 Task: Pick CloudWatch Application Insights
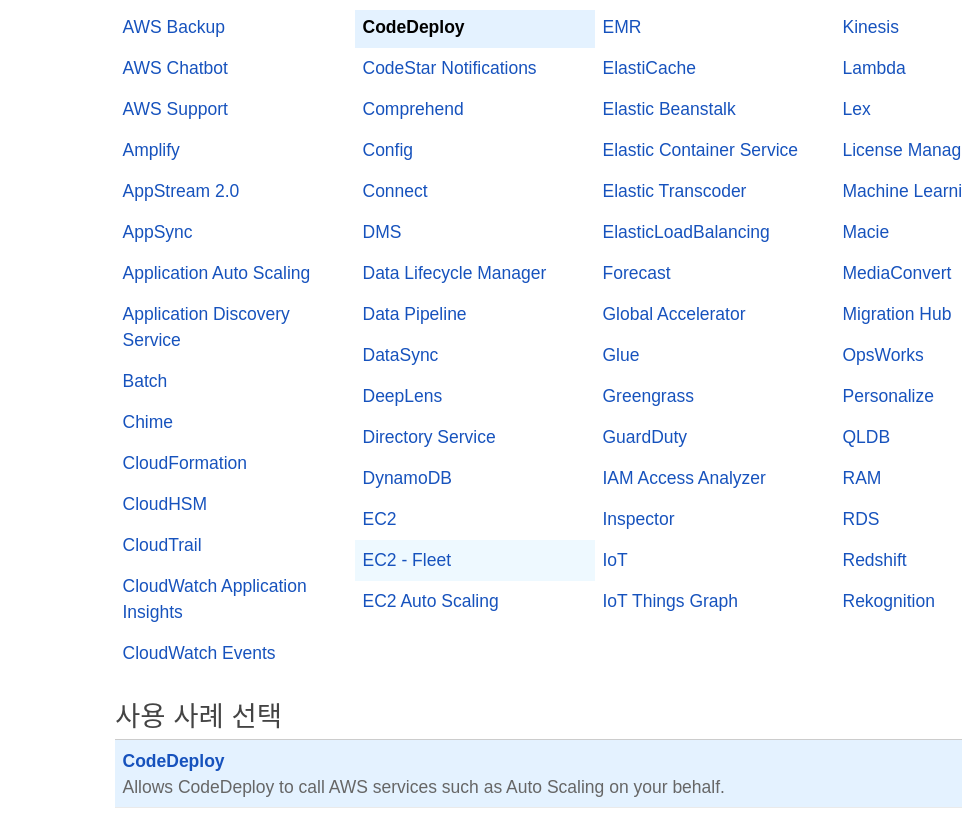click(214, 599)
